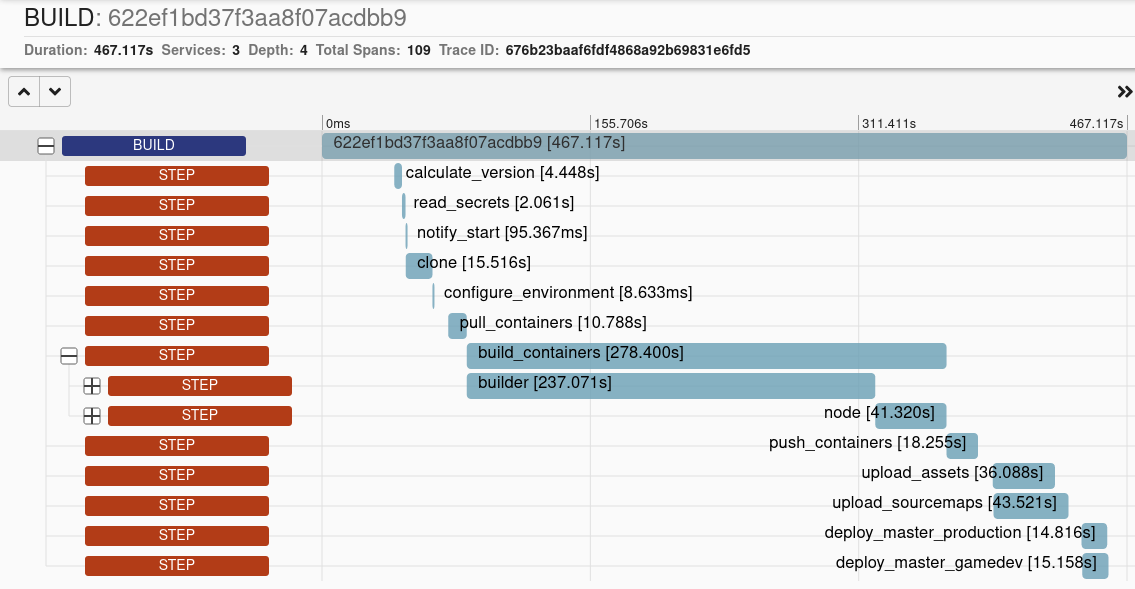This screenshot has width=1135, height=589.
Task: Select STEP label for deploy_master_gamedev row
Action: point(177,566)
